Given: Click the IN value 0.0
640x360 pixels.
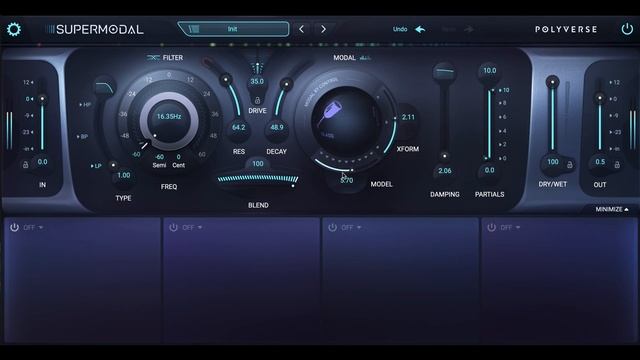Looking at the screenshot, I should point(42,162).
